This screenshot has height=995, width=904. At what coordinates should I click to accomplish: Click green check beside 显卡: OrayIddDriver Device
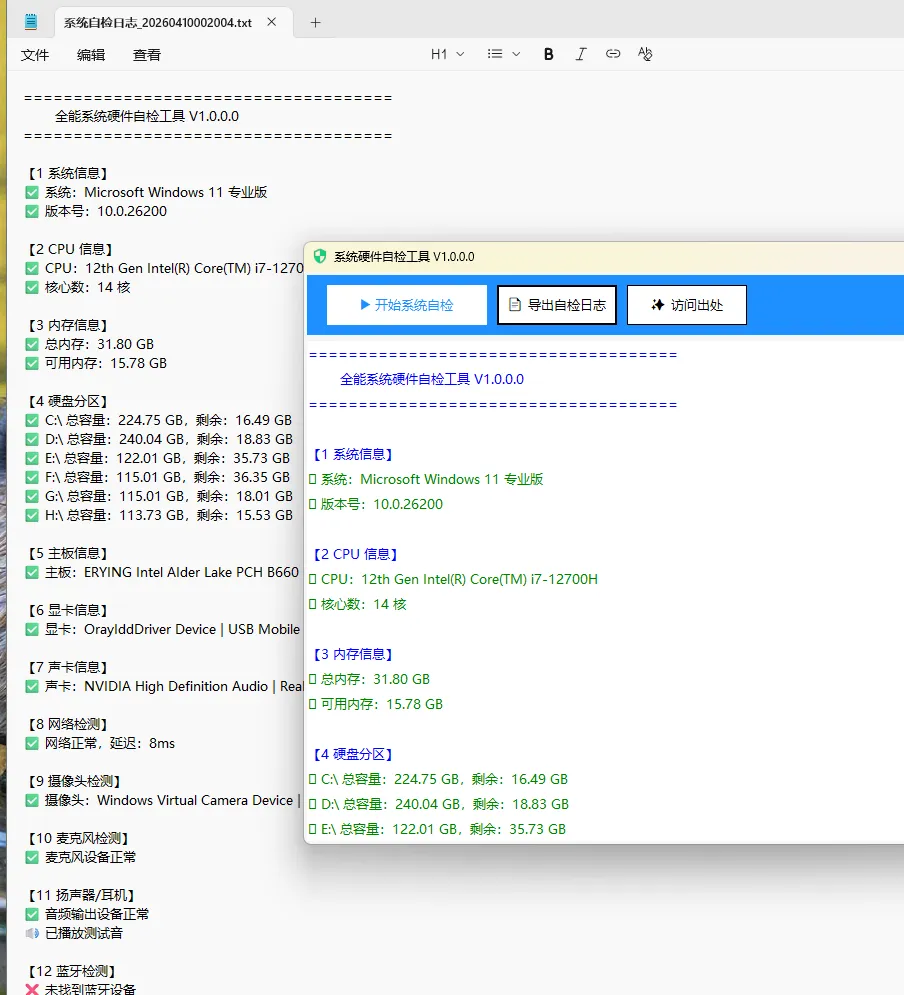(x=32, y=630)
